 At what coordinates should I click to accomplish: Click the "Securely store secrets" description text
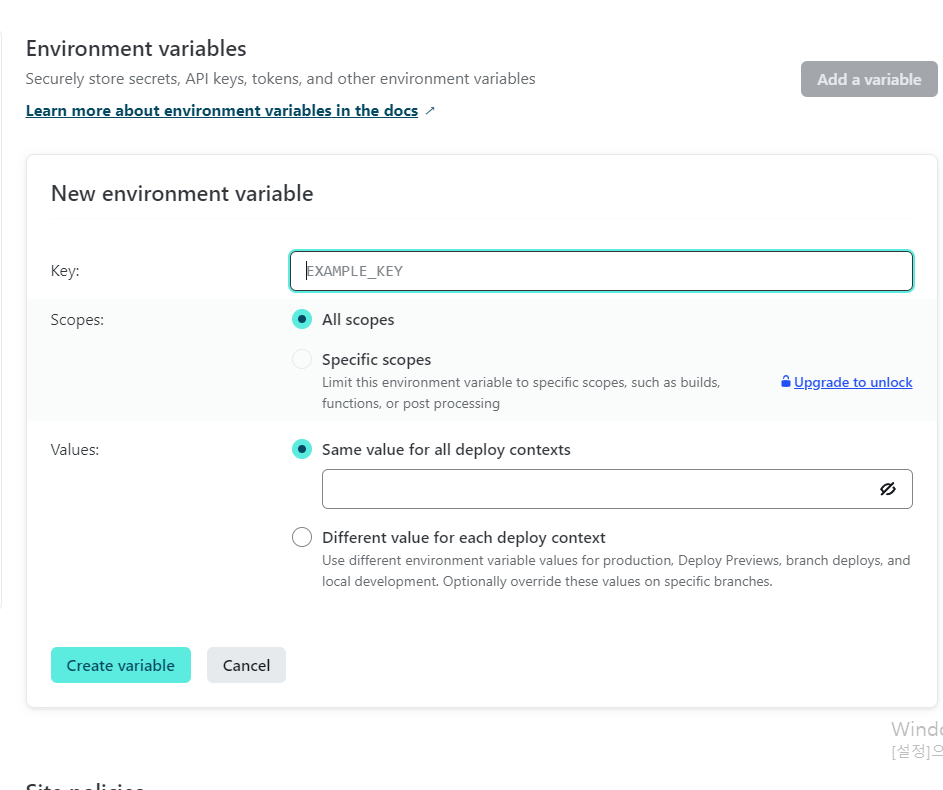[280, 79]
